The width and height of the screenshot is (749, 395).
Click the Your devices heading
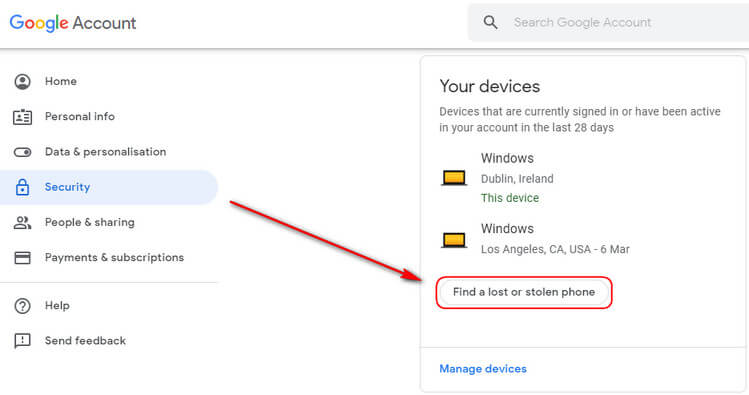(490, 86)
